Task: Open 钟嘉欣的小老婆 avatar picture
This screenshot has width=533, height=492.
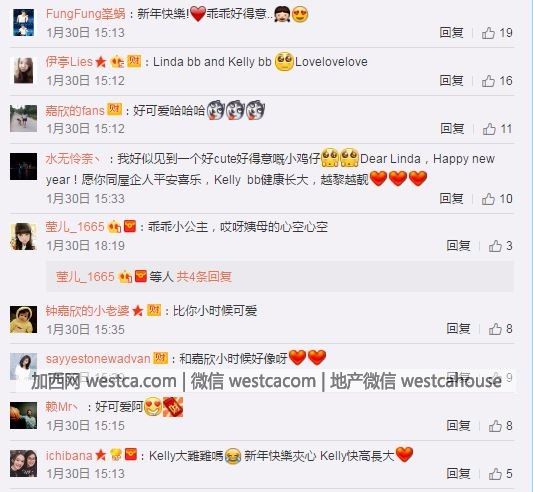Action: click(23, 319)
